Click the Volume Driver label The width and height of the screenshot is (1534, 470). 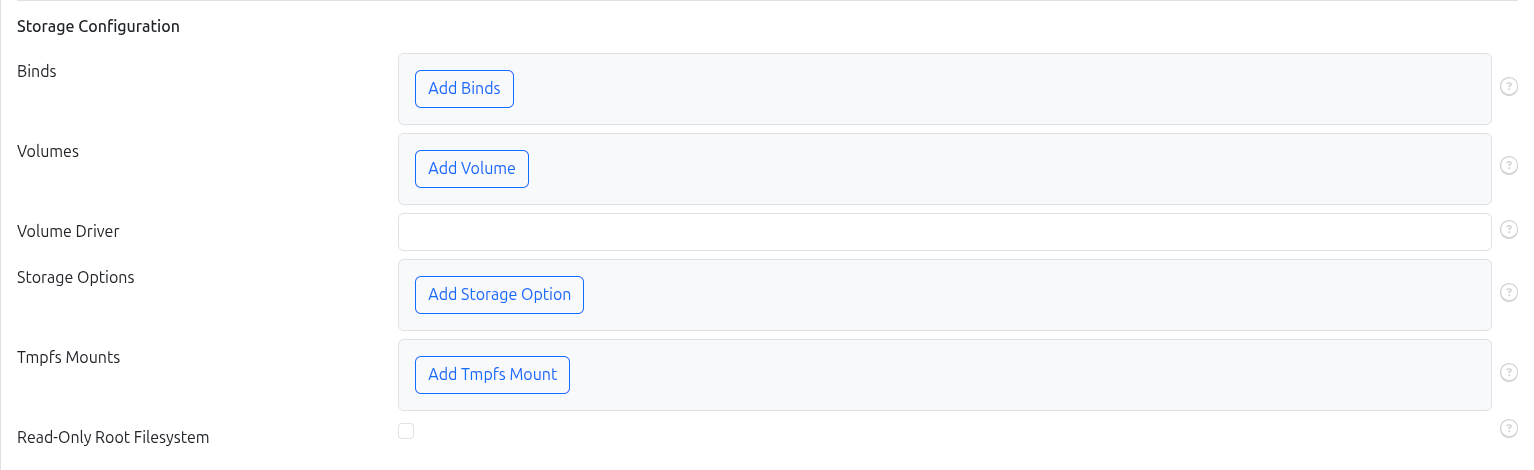pos(68,232)
